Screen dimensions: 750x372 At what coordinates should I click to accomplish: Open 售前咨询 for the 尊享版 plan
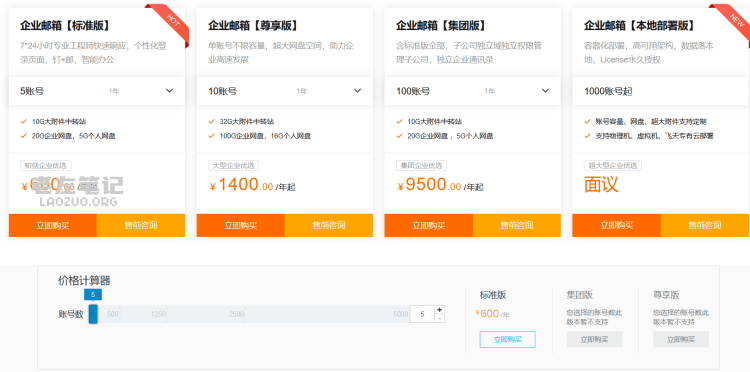[329, 225]
